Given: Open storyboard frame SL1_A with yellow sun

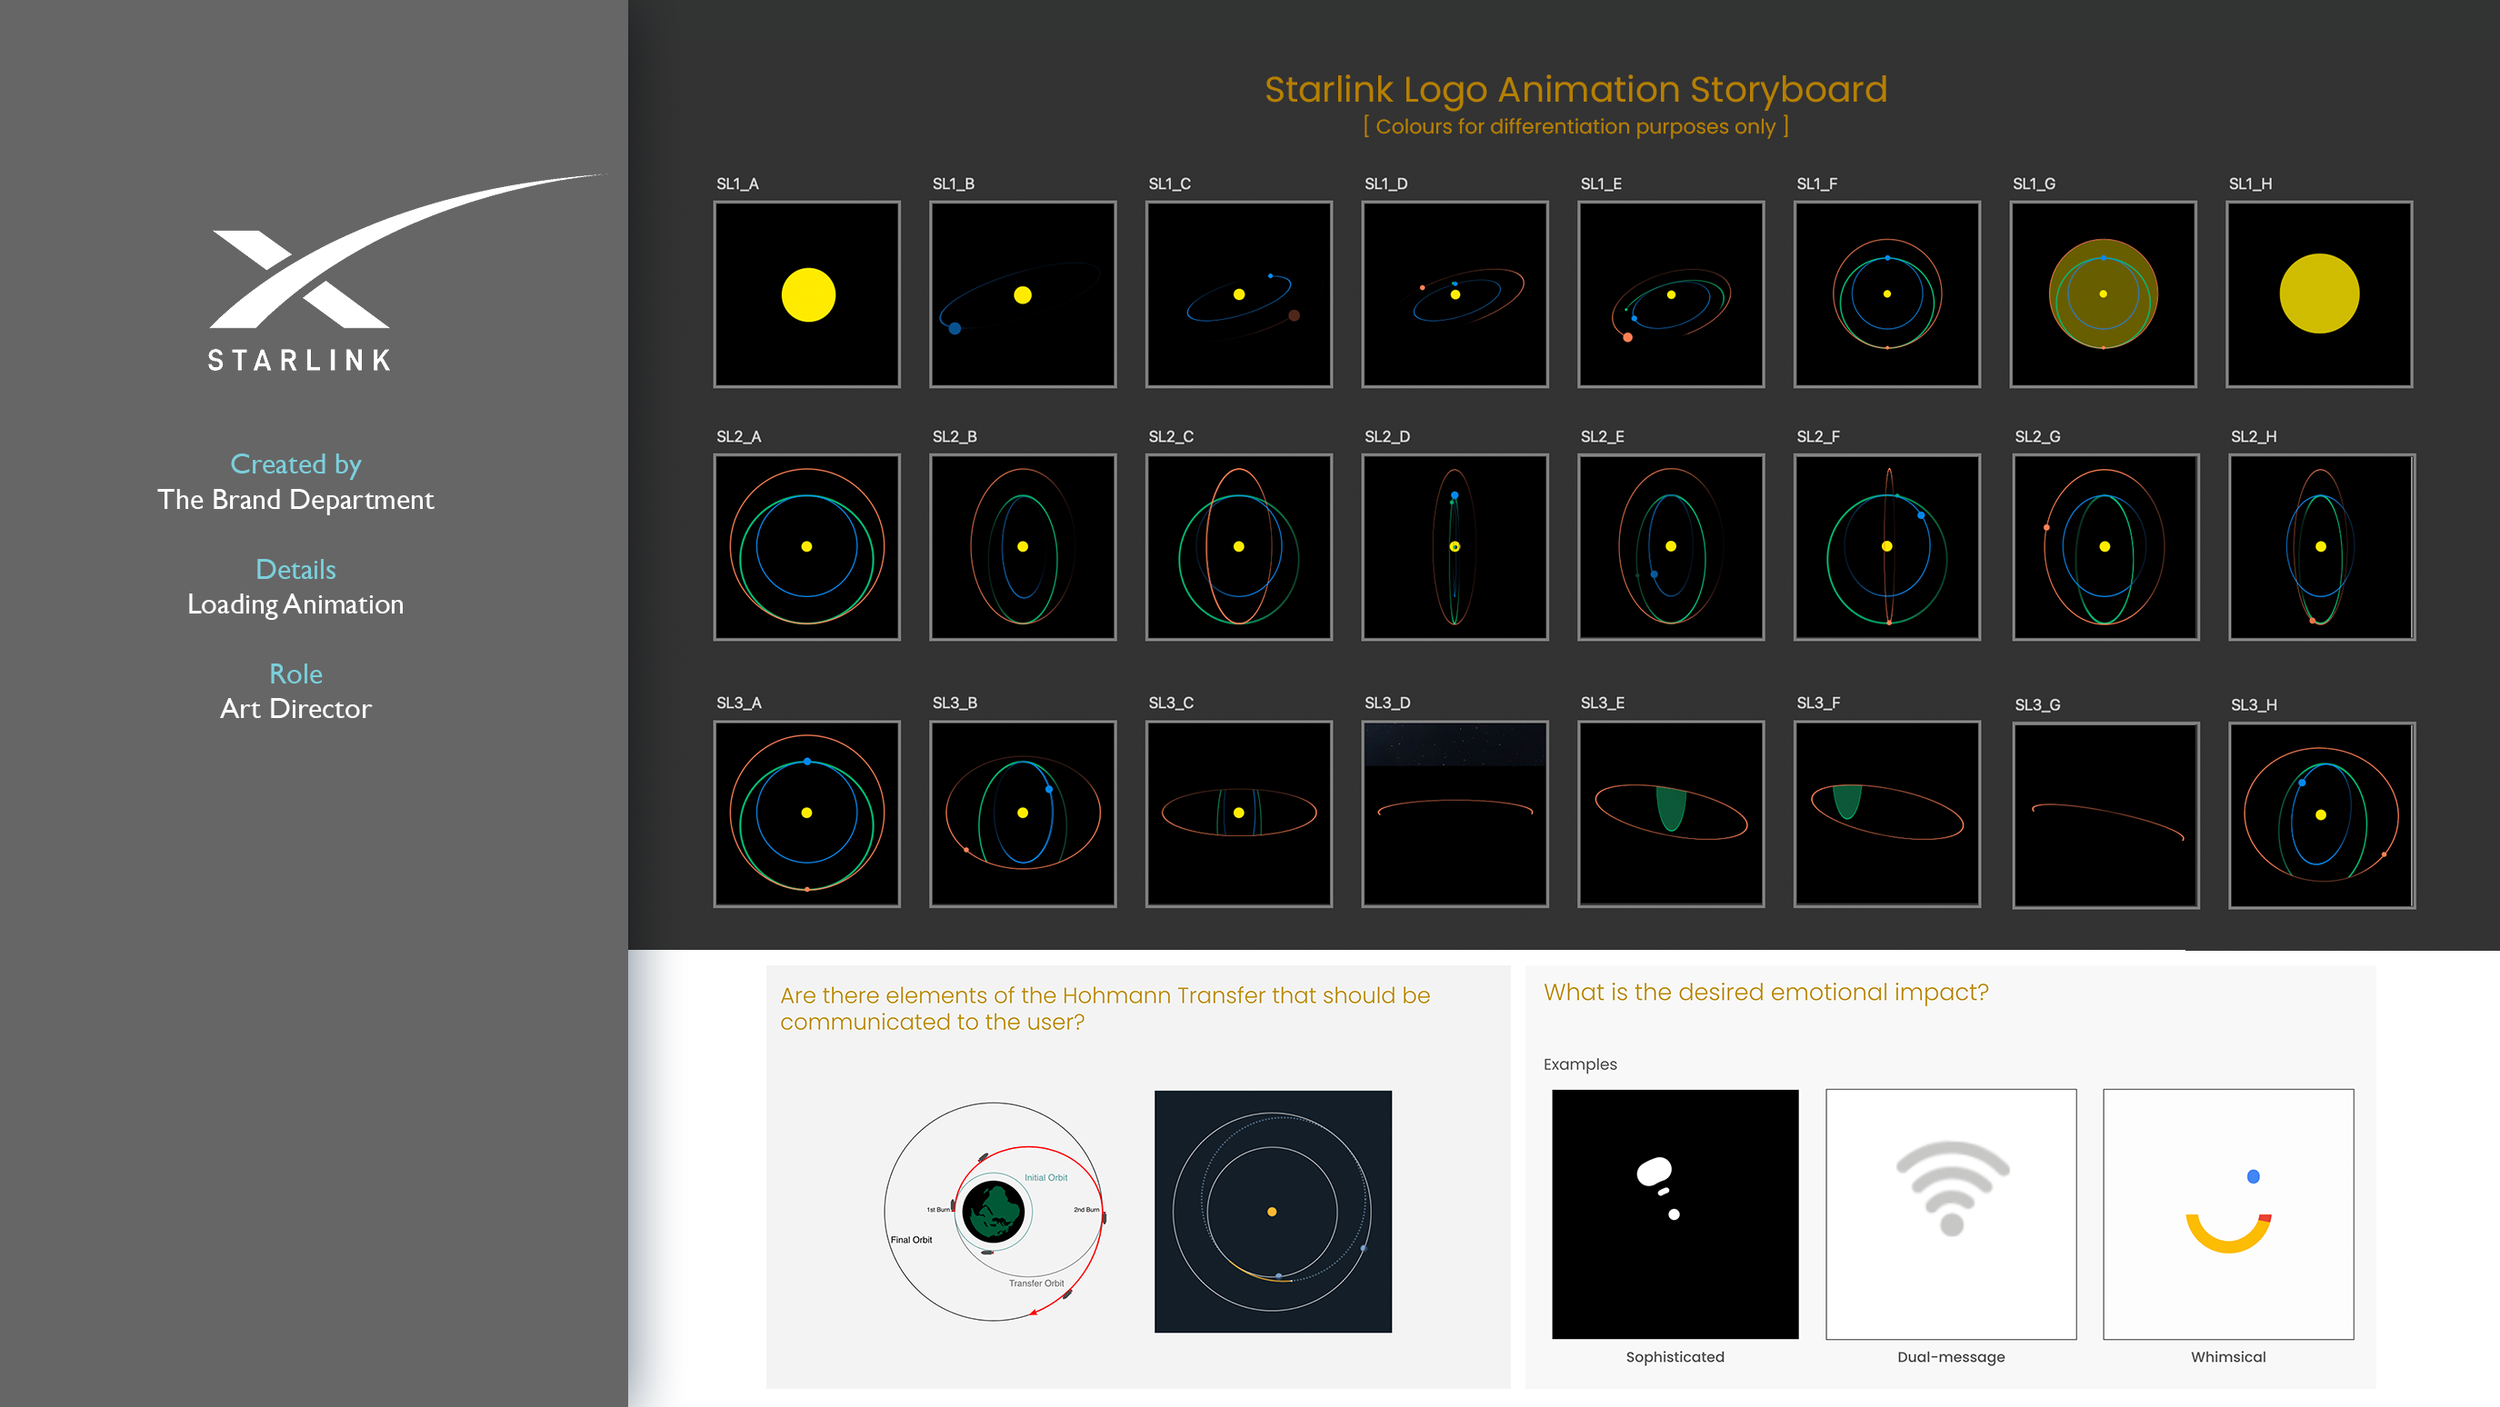Looking at the screenshot, I should pos(807,295).
